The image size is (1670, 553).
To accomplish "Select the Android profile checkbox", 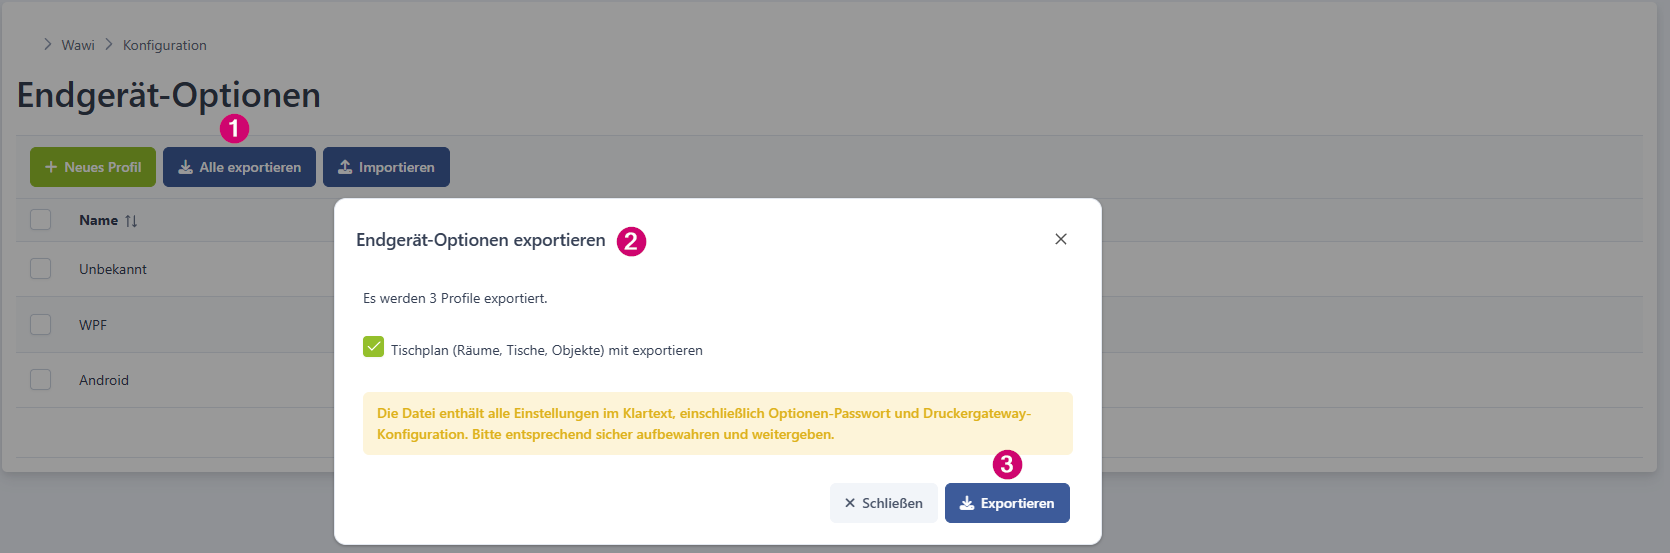I will click(x=40, y=380).
